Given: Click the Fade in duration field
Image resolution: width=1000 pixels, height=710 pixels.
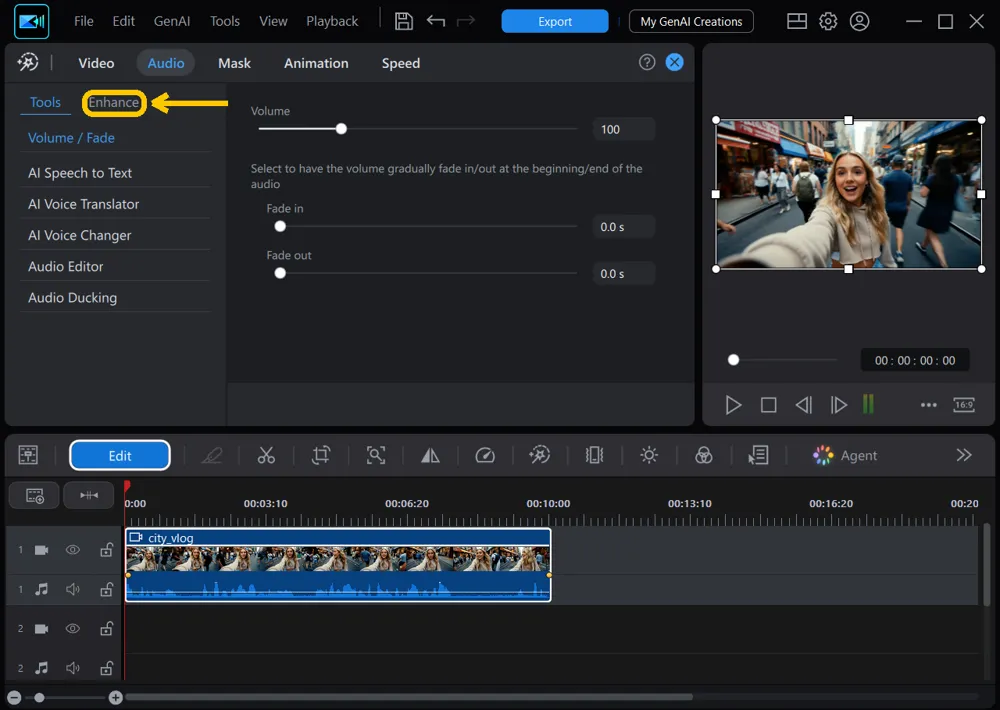Looking at the screenshot, I should pos(623,227).
